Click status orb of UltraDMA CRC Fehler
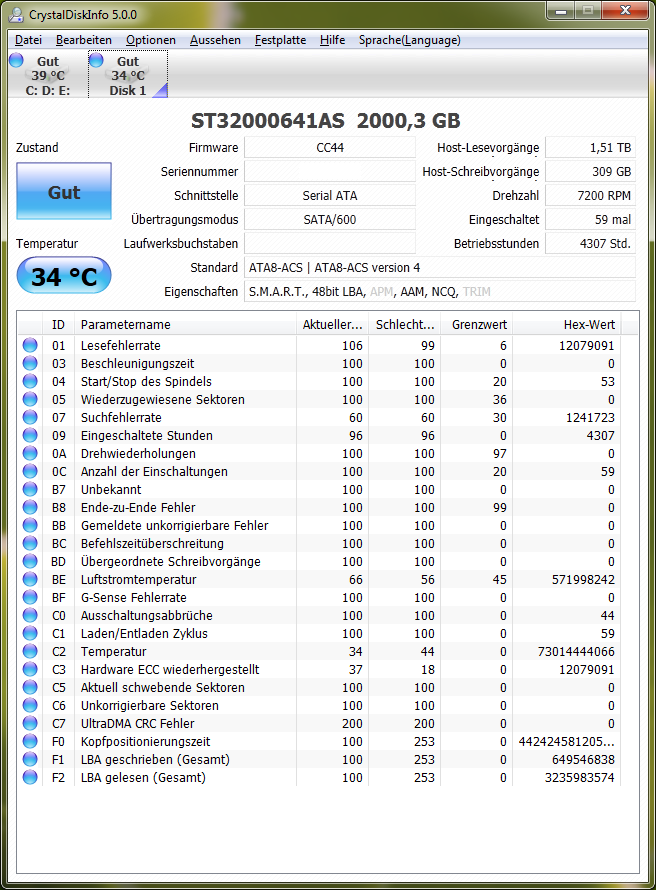The width and height of the screenshot is (656, 890). (30, 723)
